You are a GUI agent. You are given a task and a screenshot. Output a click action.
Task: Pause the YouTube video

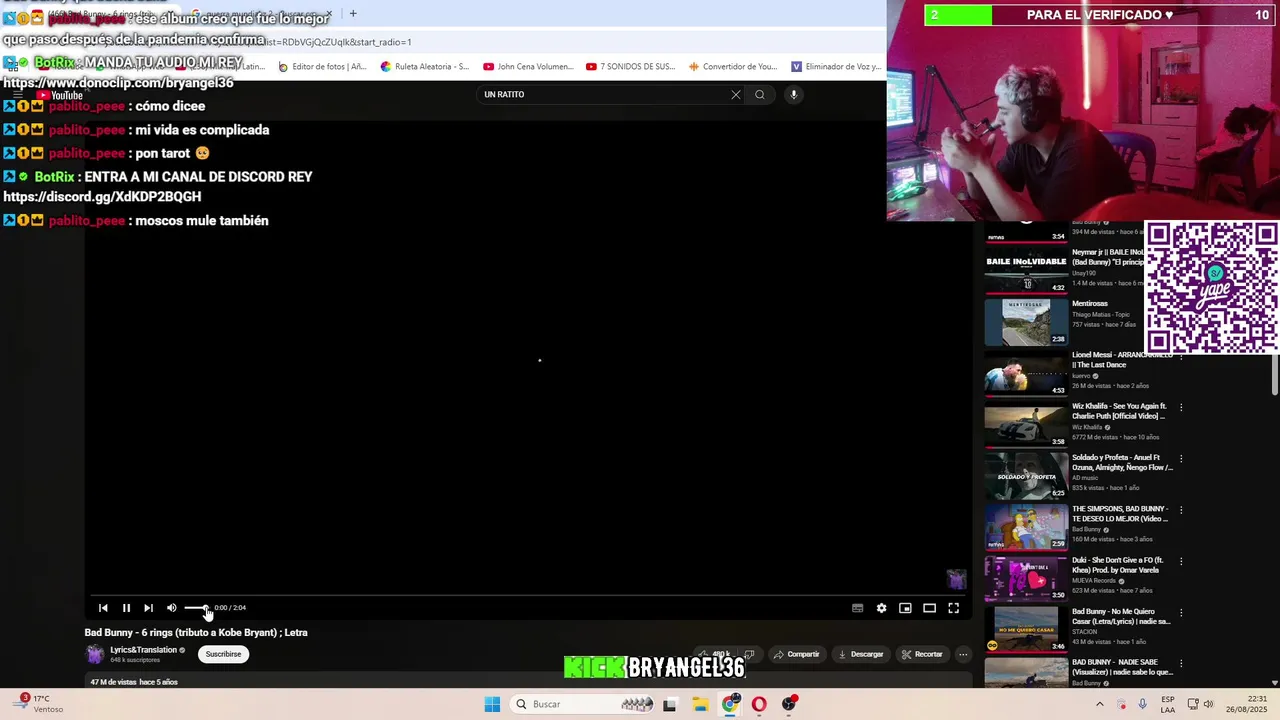[126, 608]
